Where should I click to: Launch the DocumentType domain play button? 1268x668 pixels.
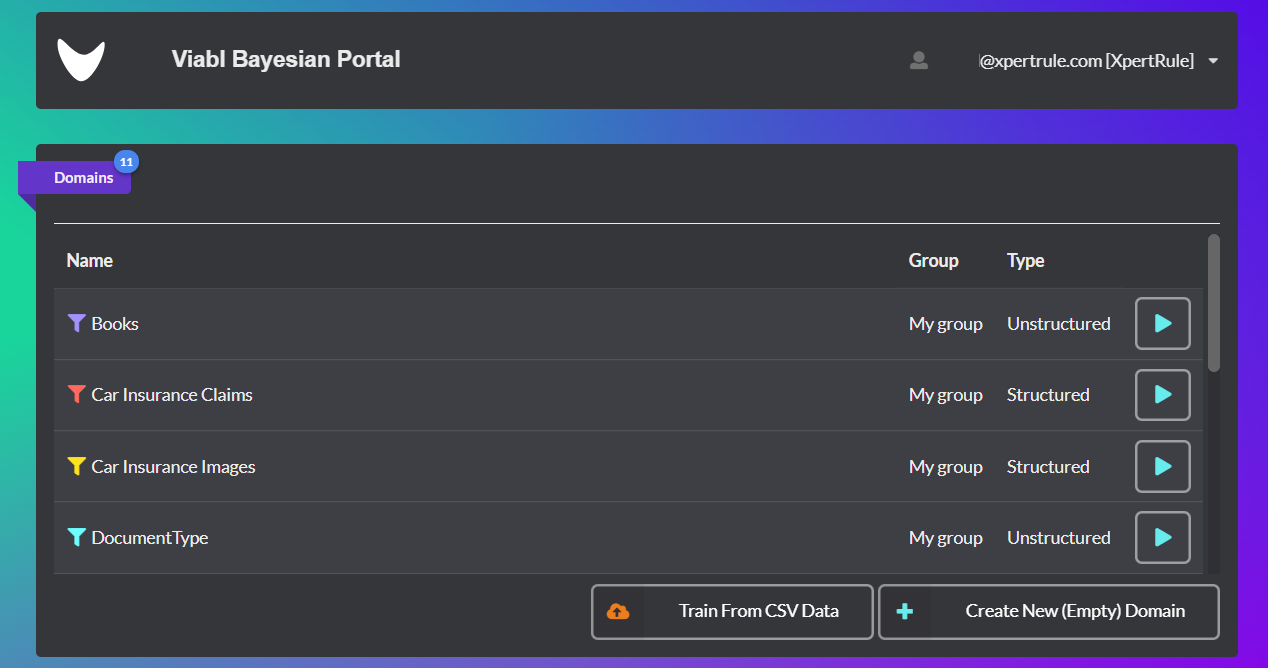1162,538
